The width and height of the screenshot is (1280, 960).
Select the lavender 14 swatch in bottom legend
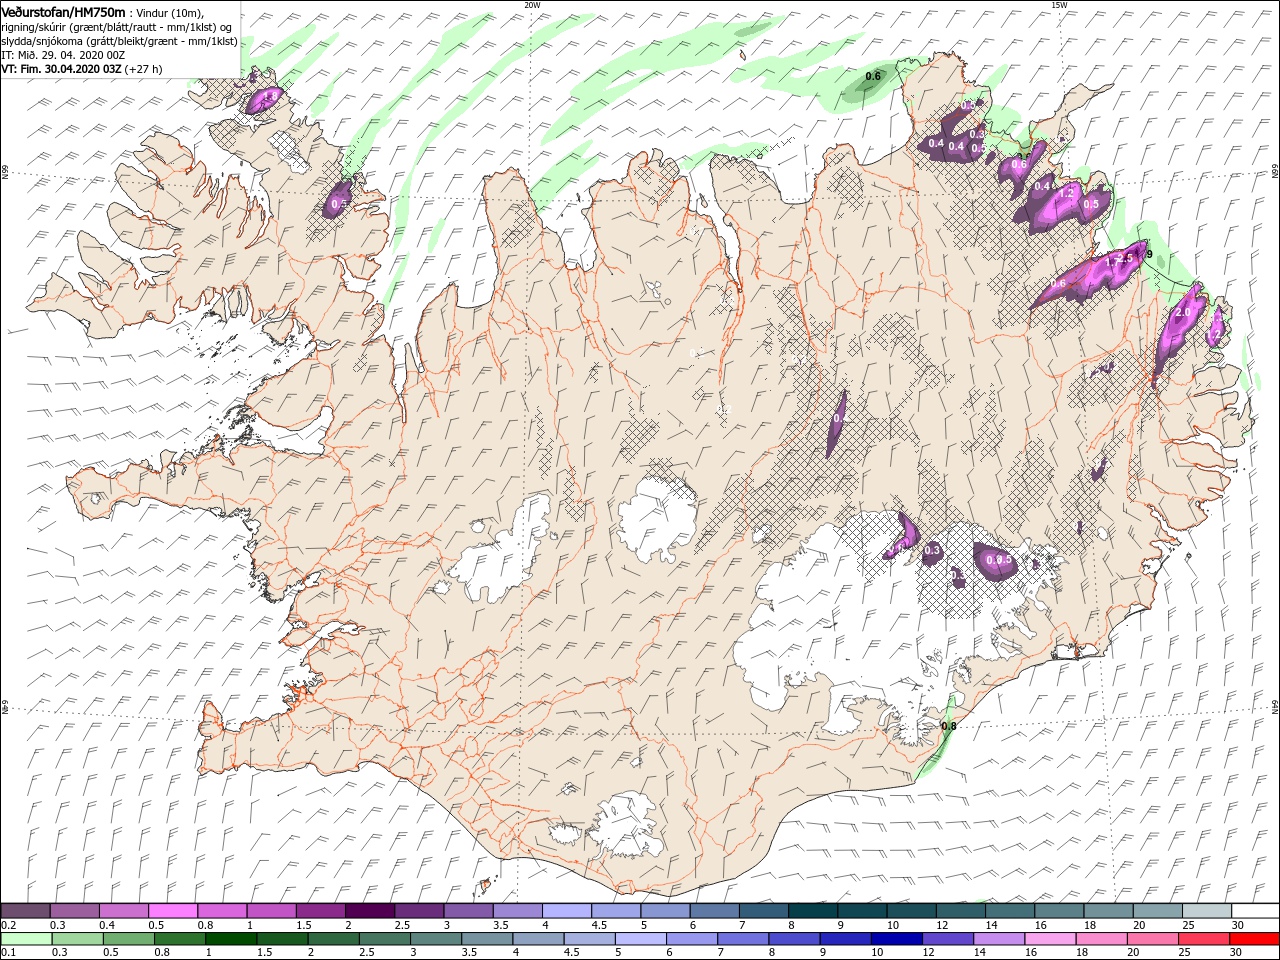point(998,940)
